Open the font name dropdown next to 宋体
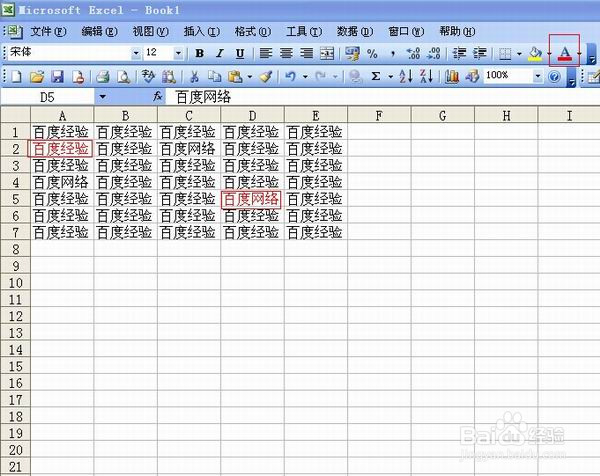The height and width of the screenshot is (476, 600). coord(136,54)
